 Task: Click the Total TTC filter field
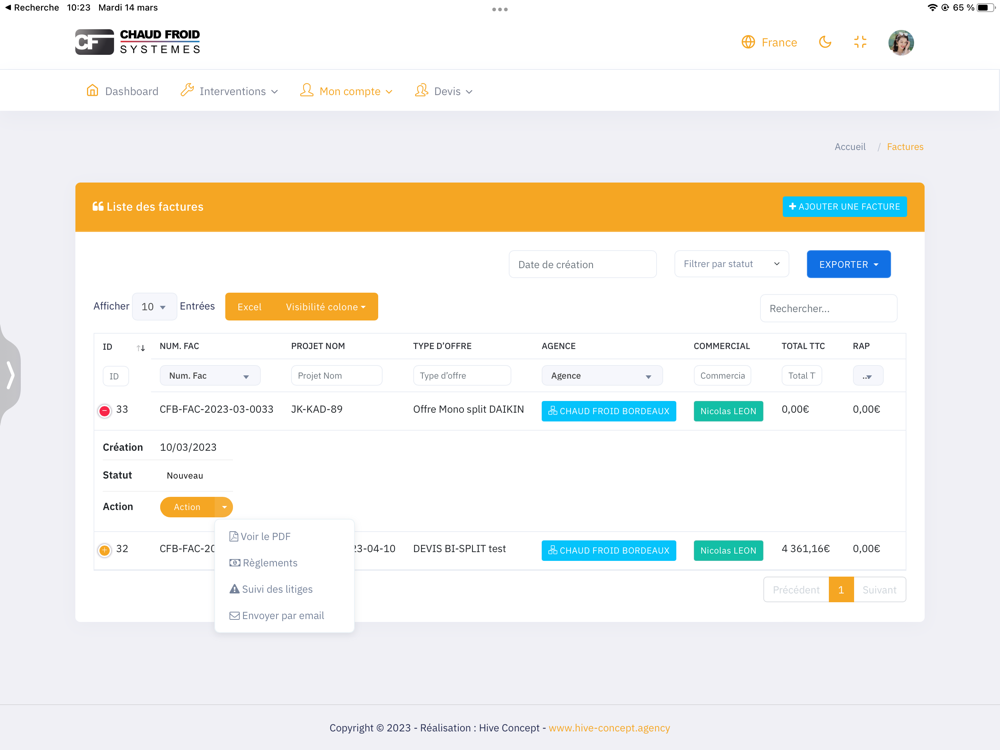(802, 376)
